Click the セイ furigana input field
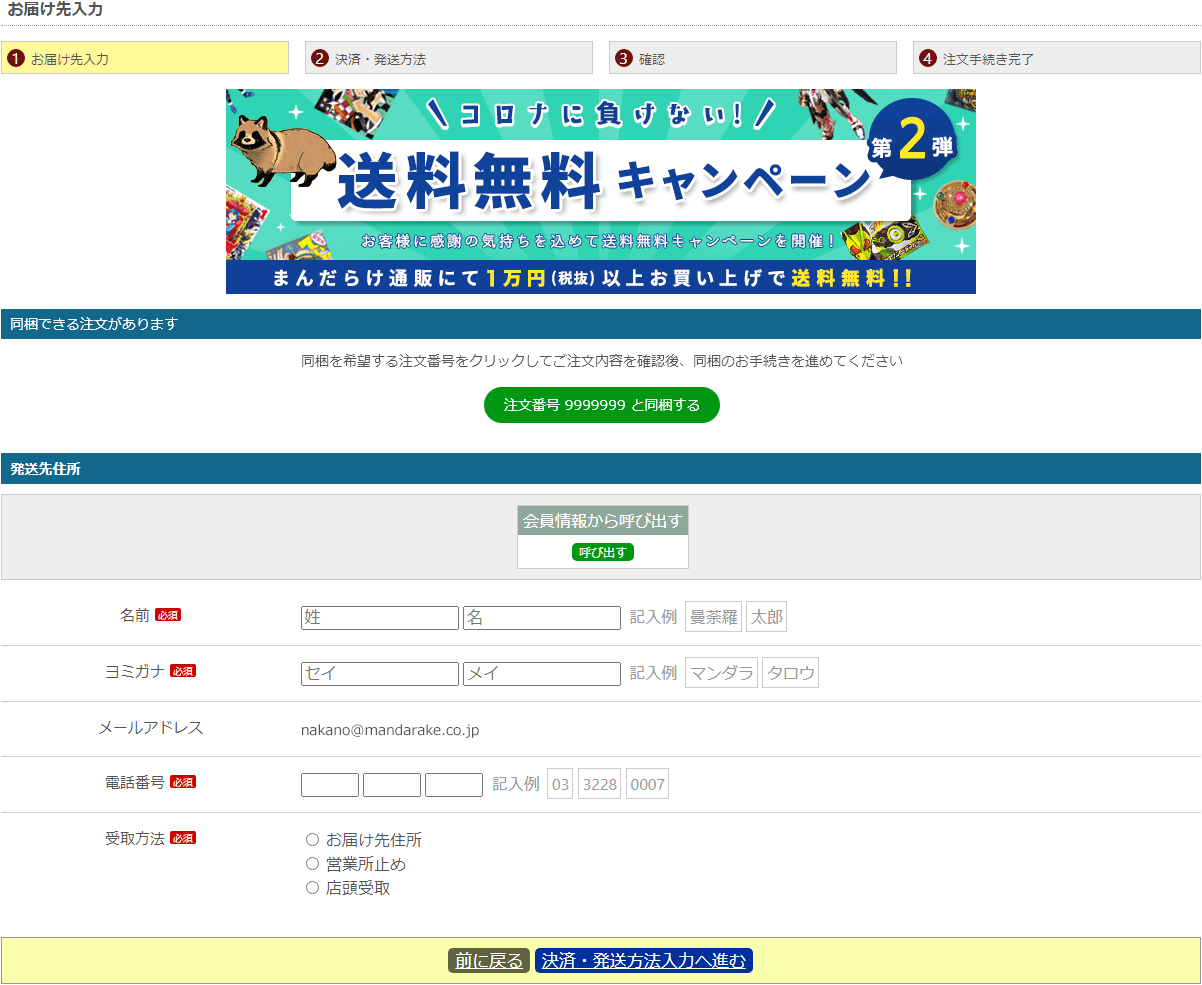 click(379, 674)
